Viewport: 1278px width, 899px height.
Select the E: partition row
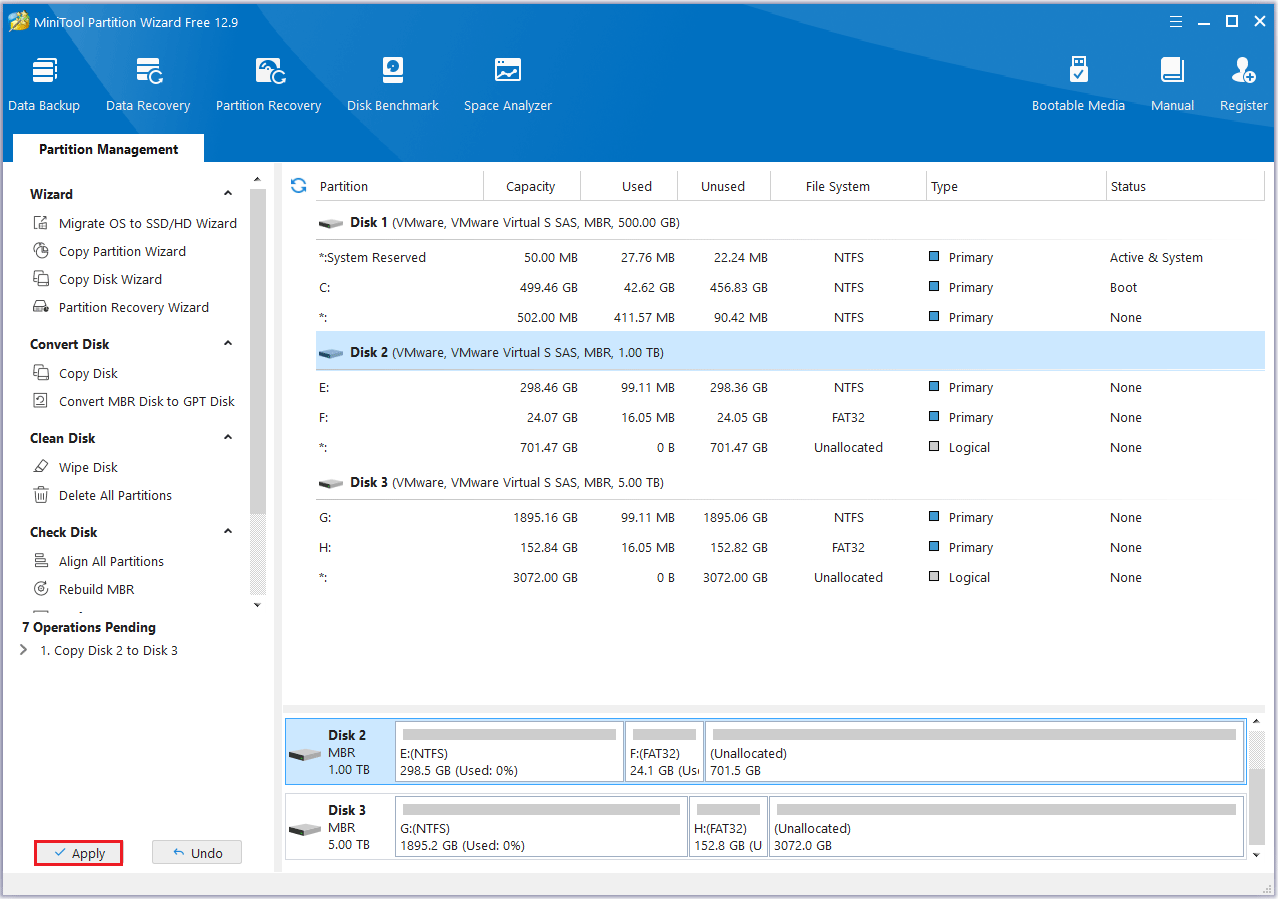[x=790, y=387]
